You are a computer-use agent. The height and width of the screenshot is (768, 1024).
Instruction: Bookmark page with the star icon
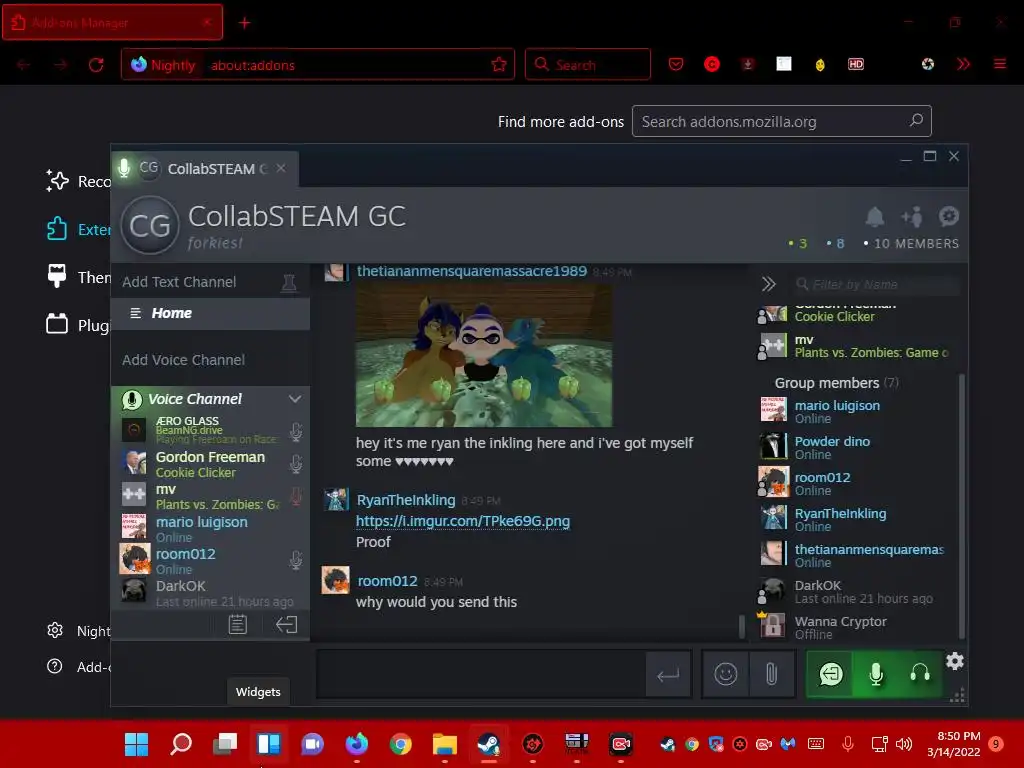click(499, 64)
